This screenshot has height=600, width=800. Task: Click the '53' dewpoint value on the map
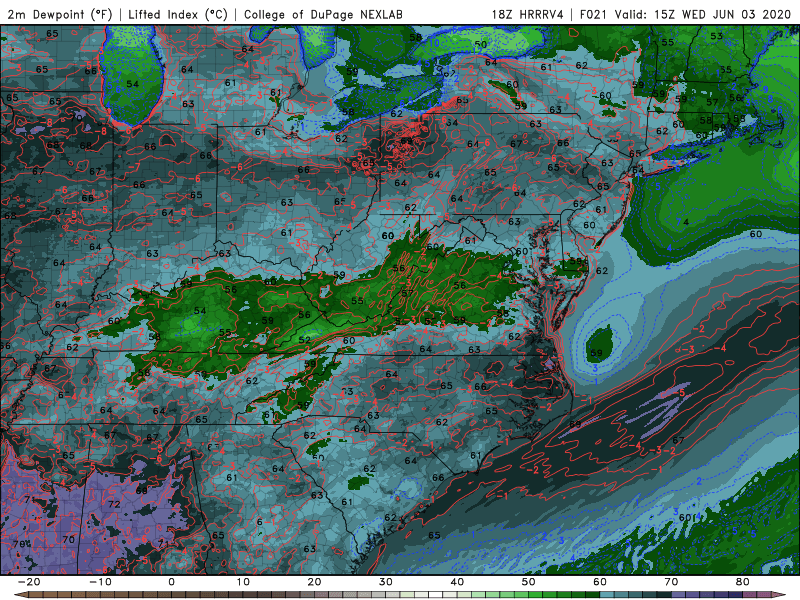pyautogui.click(x=716, y=36)
